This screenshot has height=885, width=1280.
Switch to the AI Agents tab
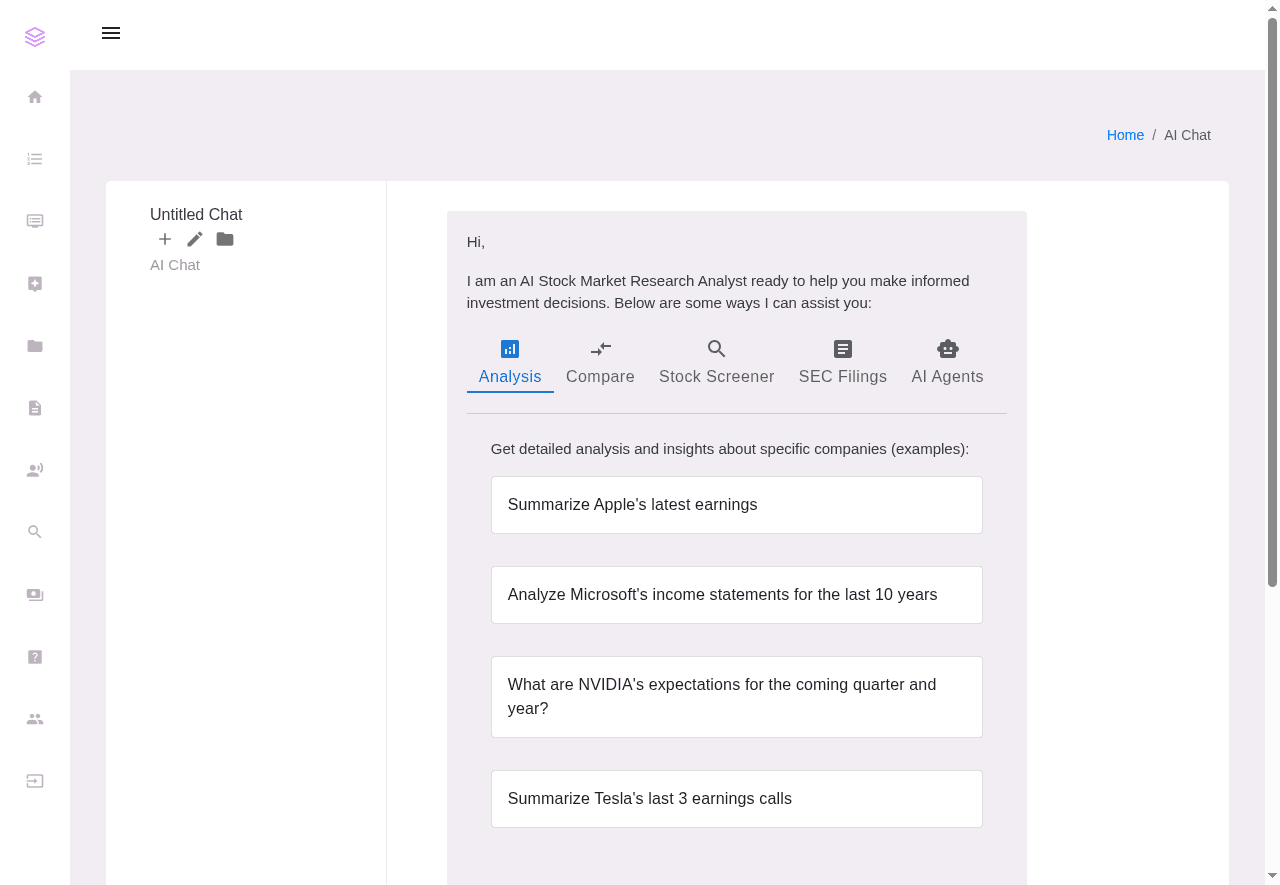[947, 362]
